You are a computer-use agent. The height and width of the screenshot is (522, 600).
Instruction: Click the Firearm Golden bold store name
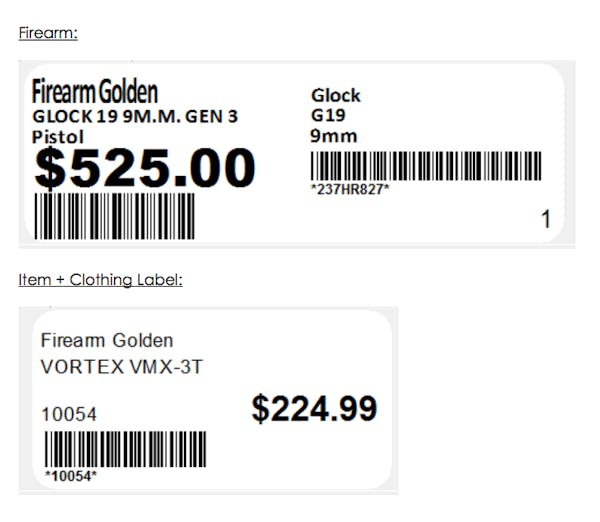pos(95,92)
